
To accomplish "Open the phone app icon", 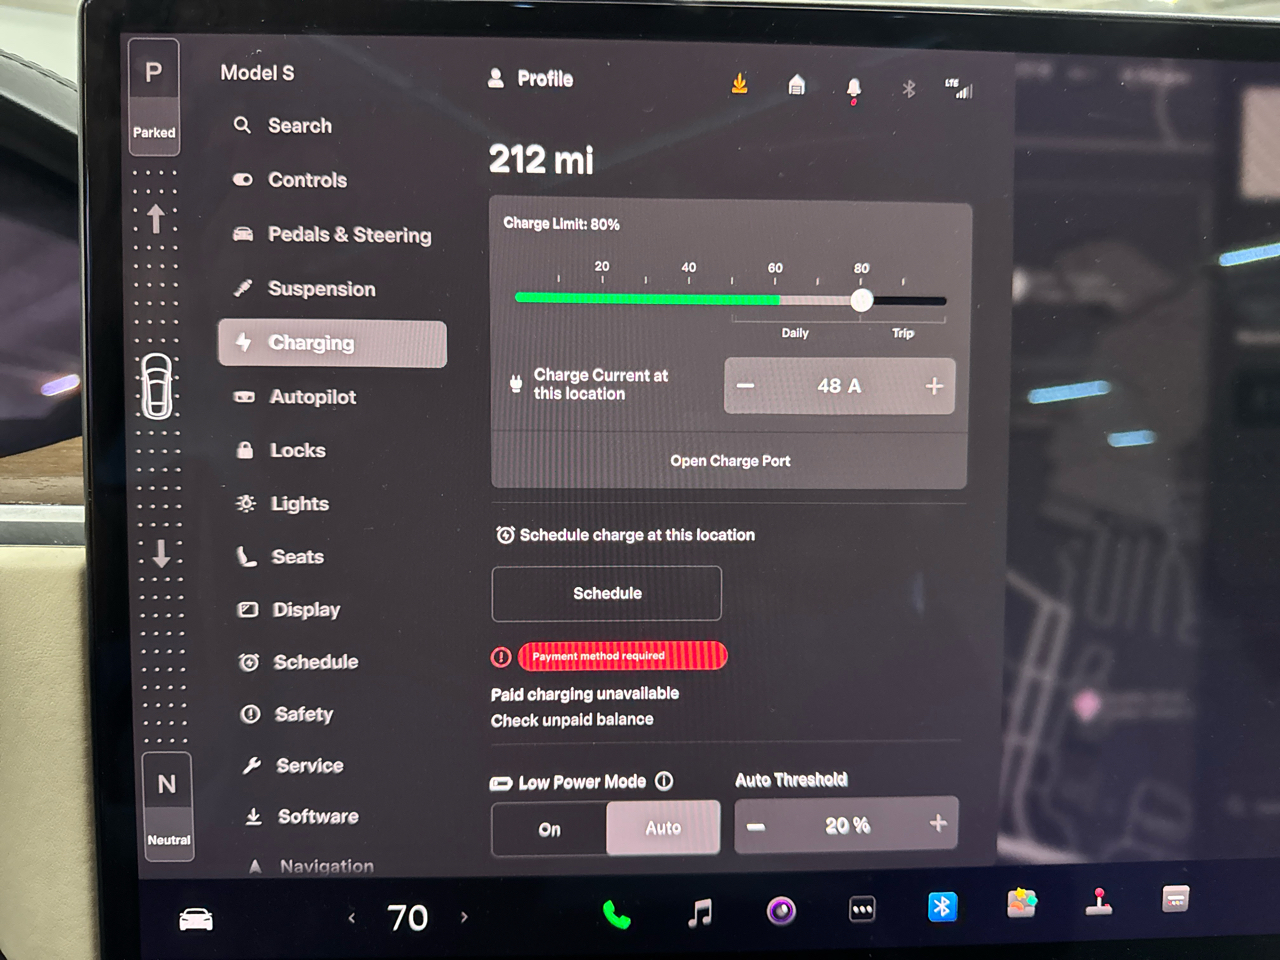I will [616, 913].
